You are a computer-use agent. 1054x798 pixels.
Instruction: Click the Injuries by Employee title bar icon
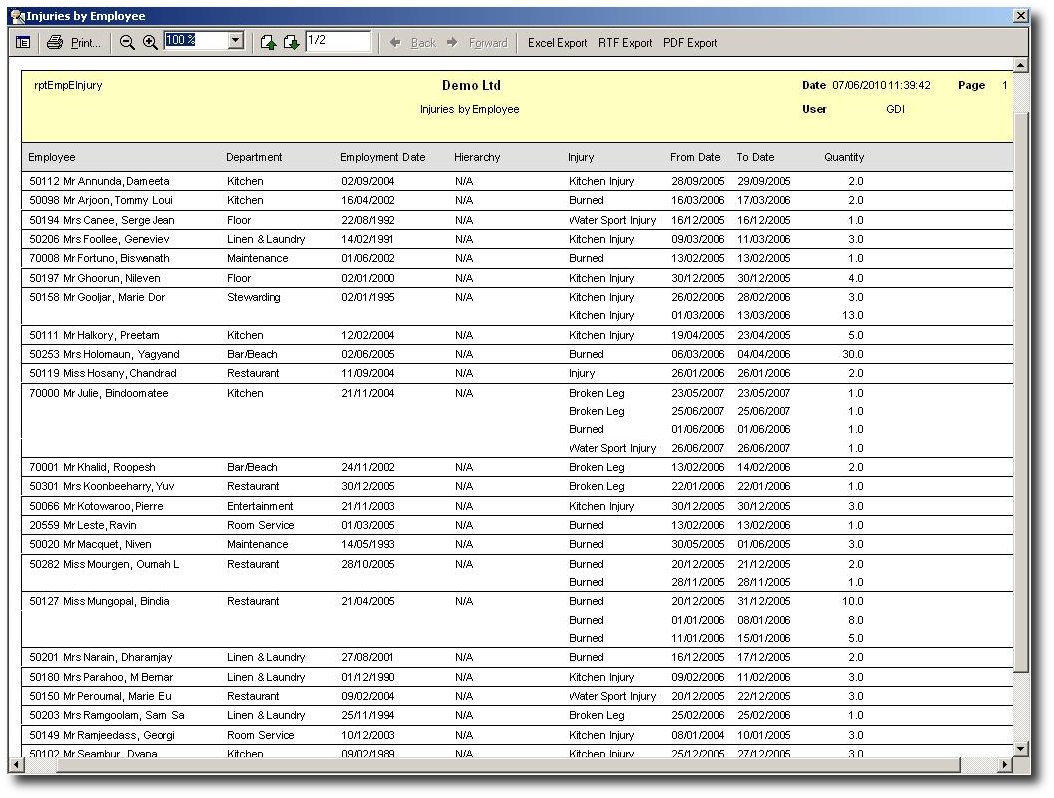17,16
